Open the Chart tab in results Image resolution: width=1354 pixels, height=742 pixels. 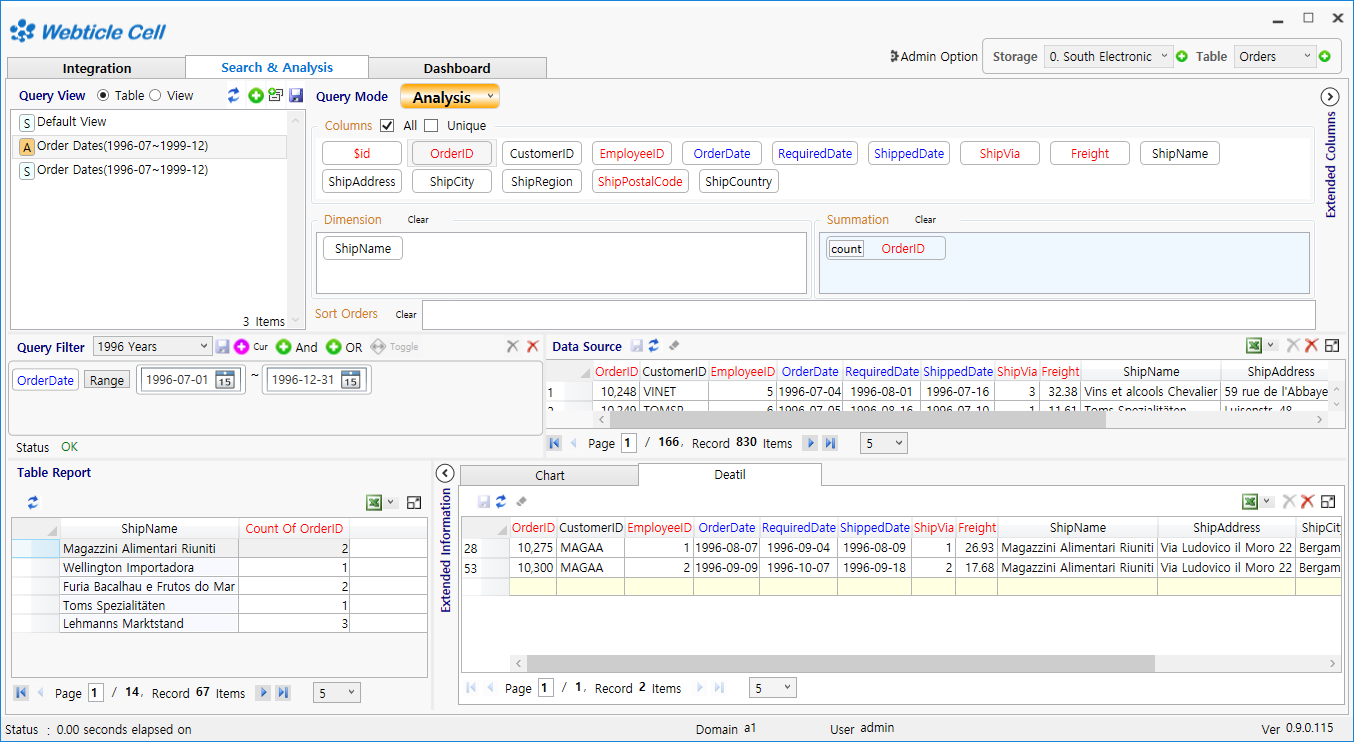click(549, 474)
